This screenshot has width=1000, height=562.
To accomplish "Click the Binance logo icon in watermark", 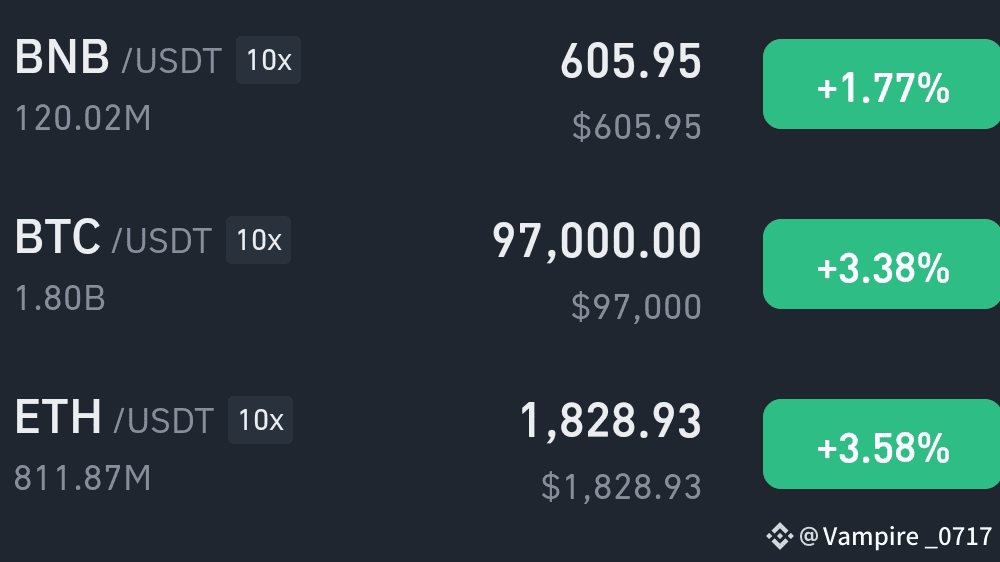I will [x=779, y=536].
